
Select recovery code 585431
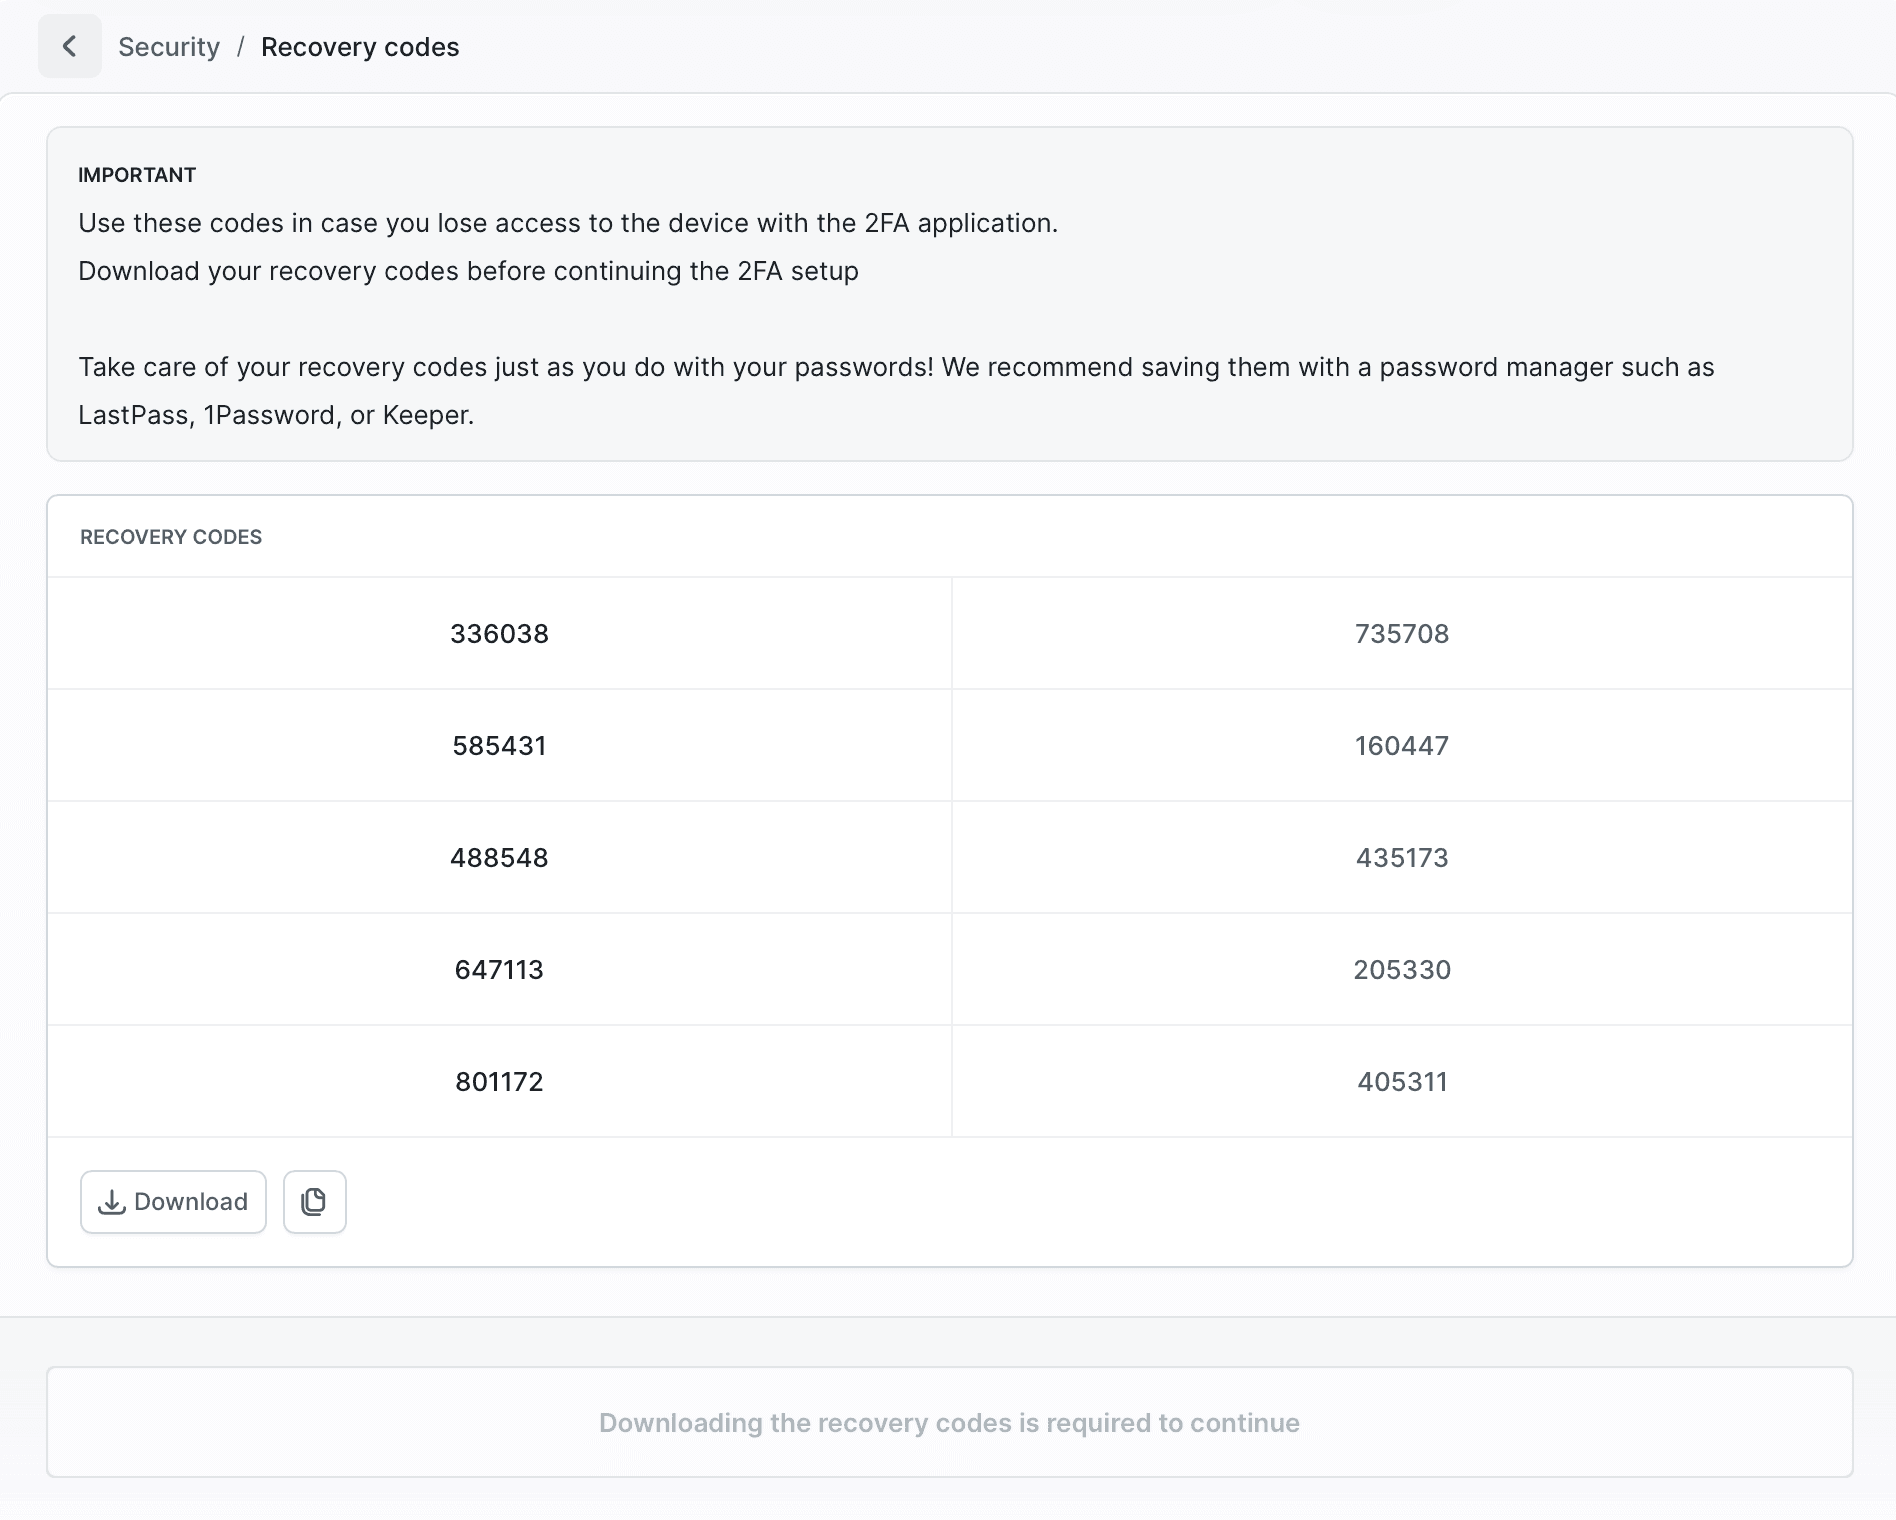click(x=499, y=746)
